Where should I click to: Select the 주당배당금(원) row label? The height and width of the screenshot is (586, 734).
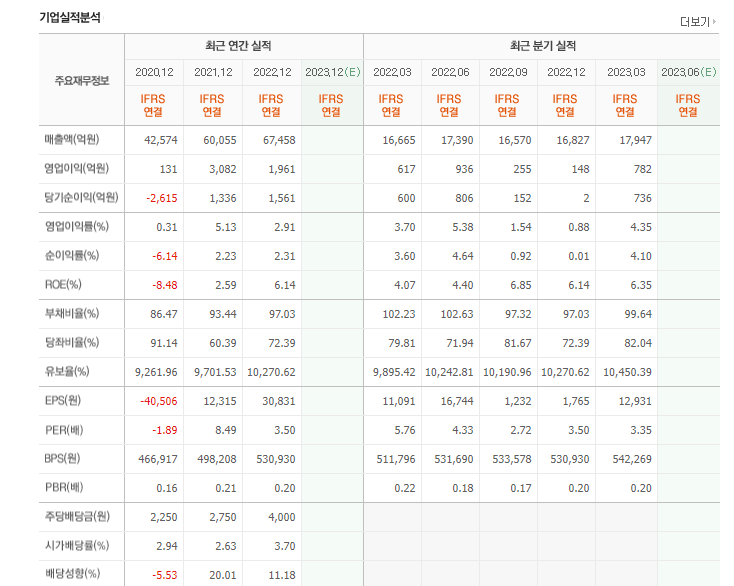[77, 517]
